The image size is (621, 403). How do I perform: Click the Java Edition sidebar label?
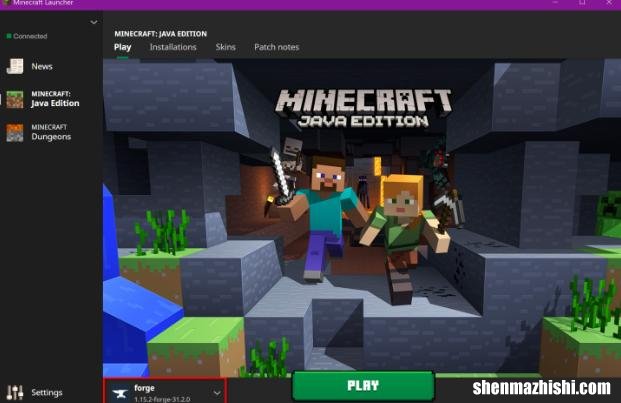55,99
